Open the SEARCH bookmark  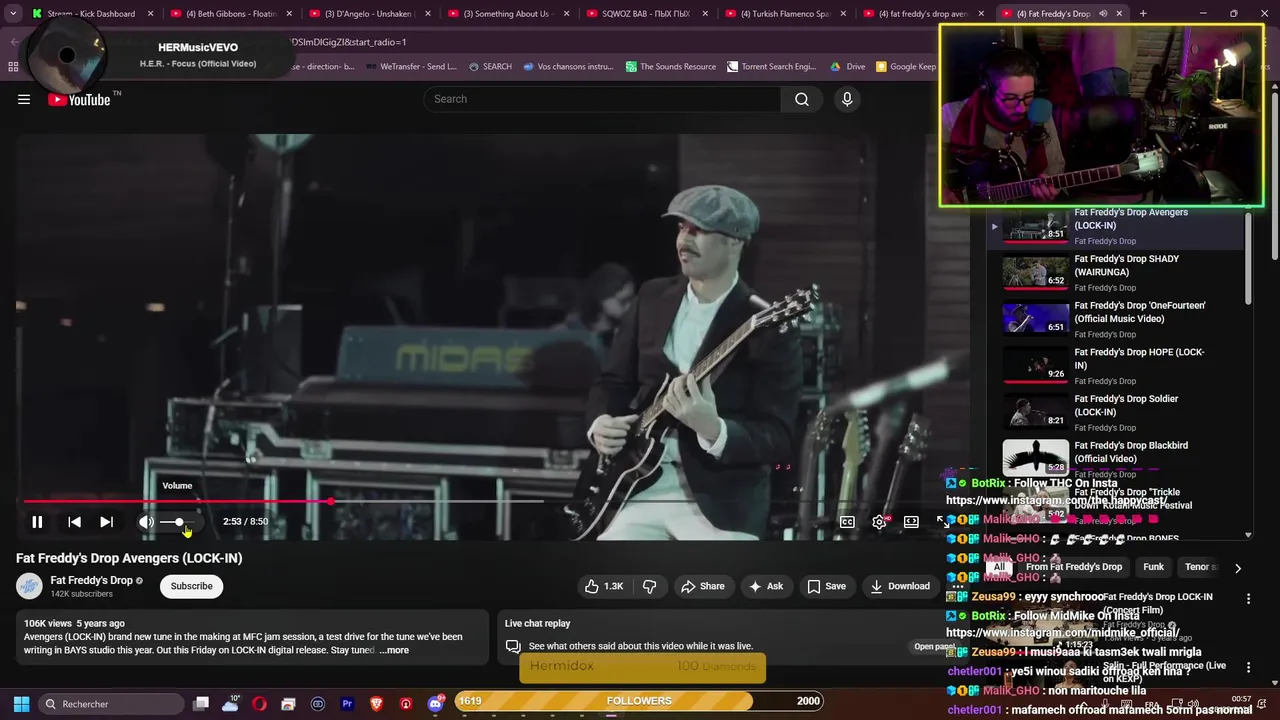pyautogui.click(x=490, y=67)
